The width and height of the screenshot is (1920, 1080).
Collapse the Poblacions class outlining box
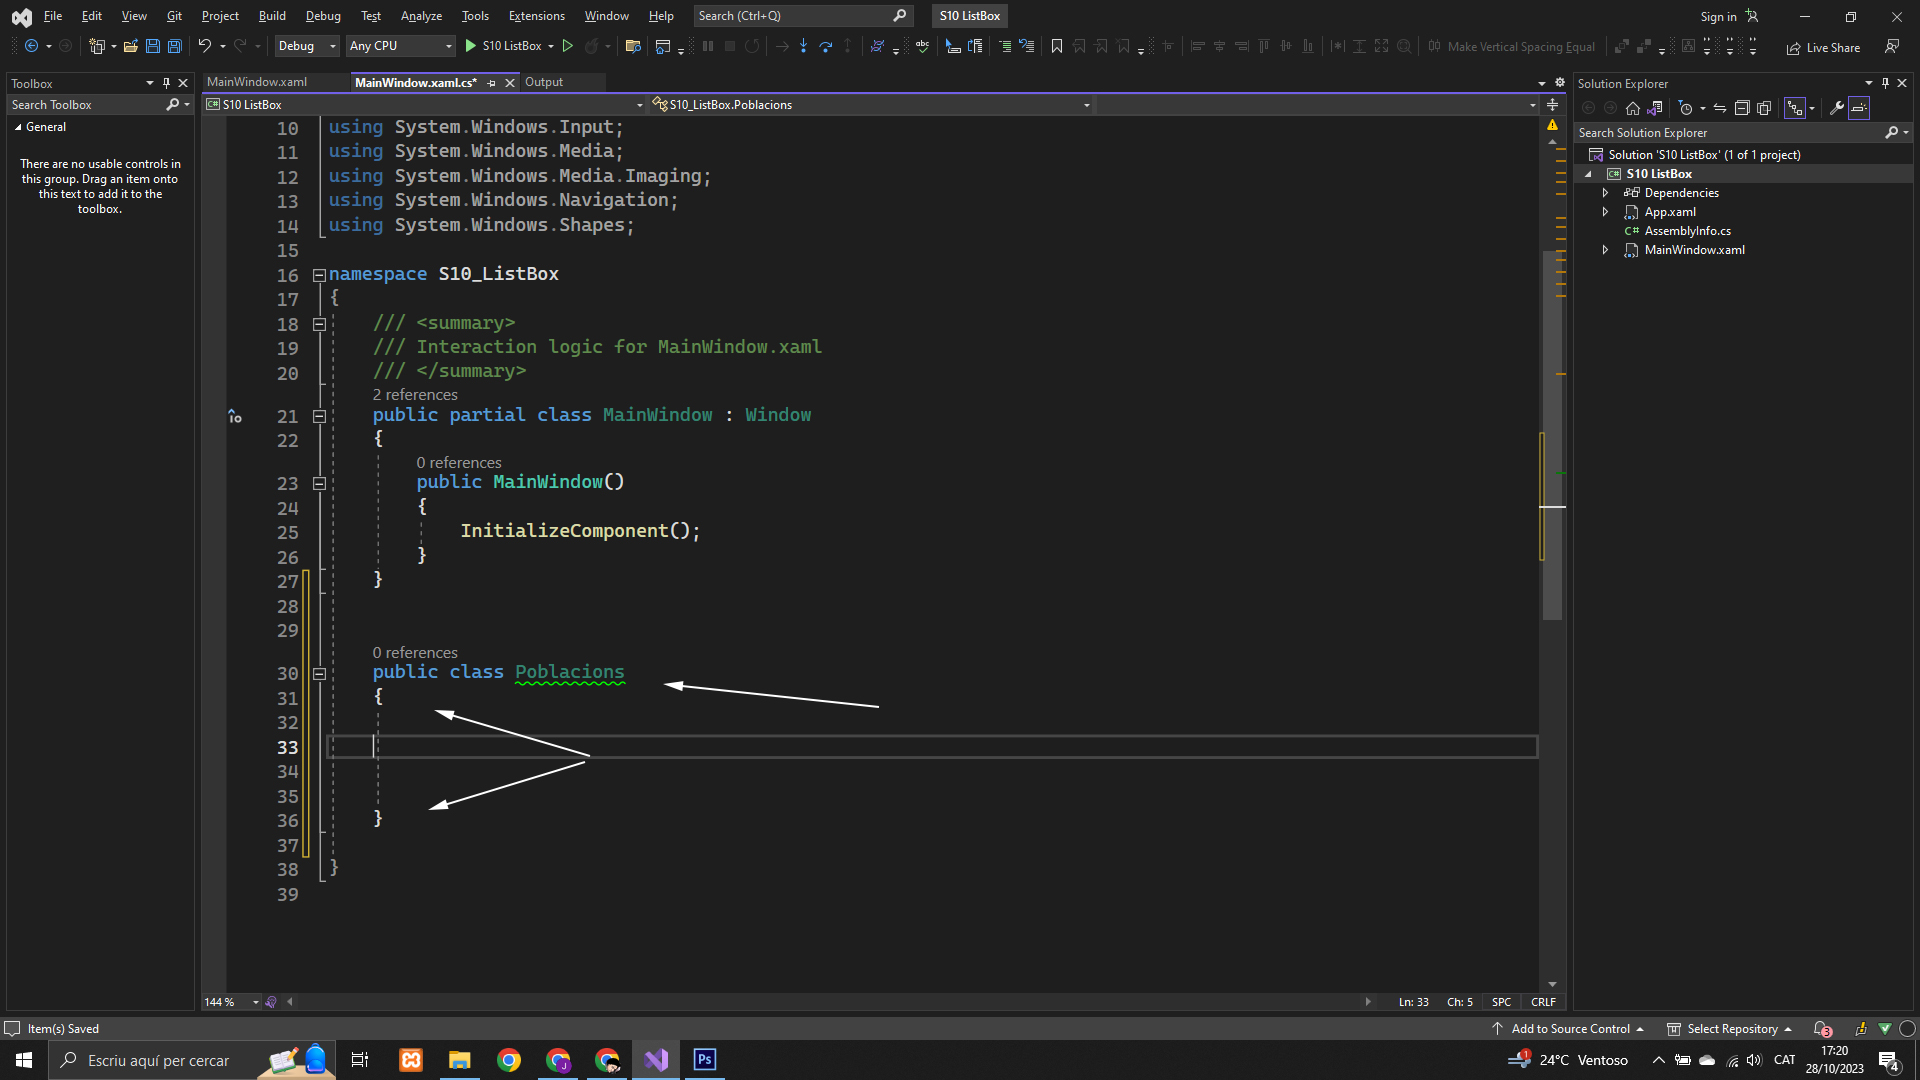[319, 674]
